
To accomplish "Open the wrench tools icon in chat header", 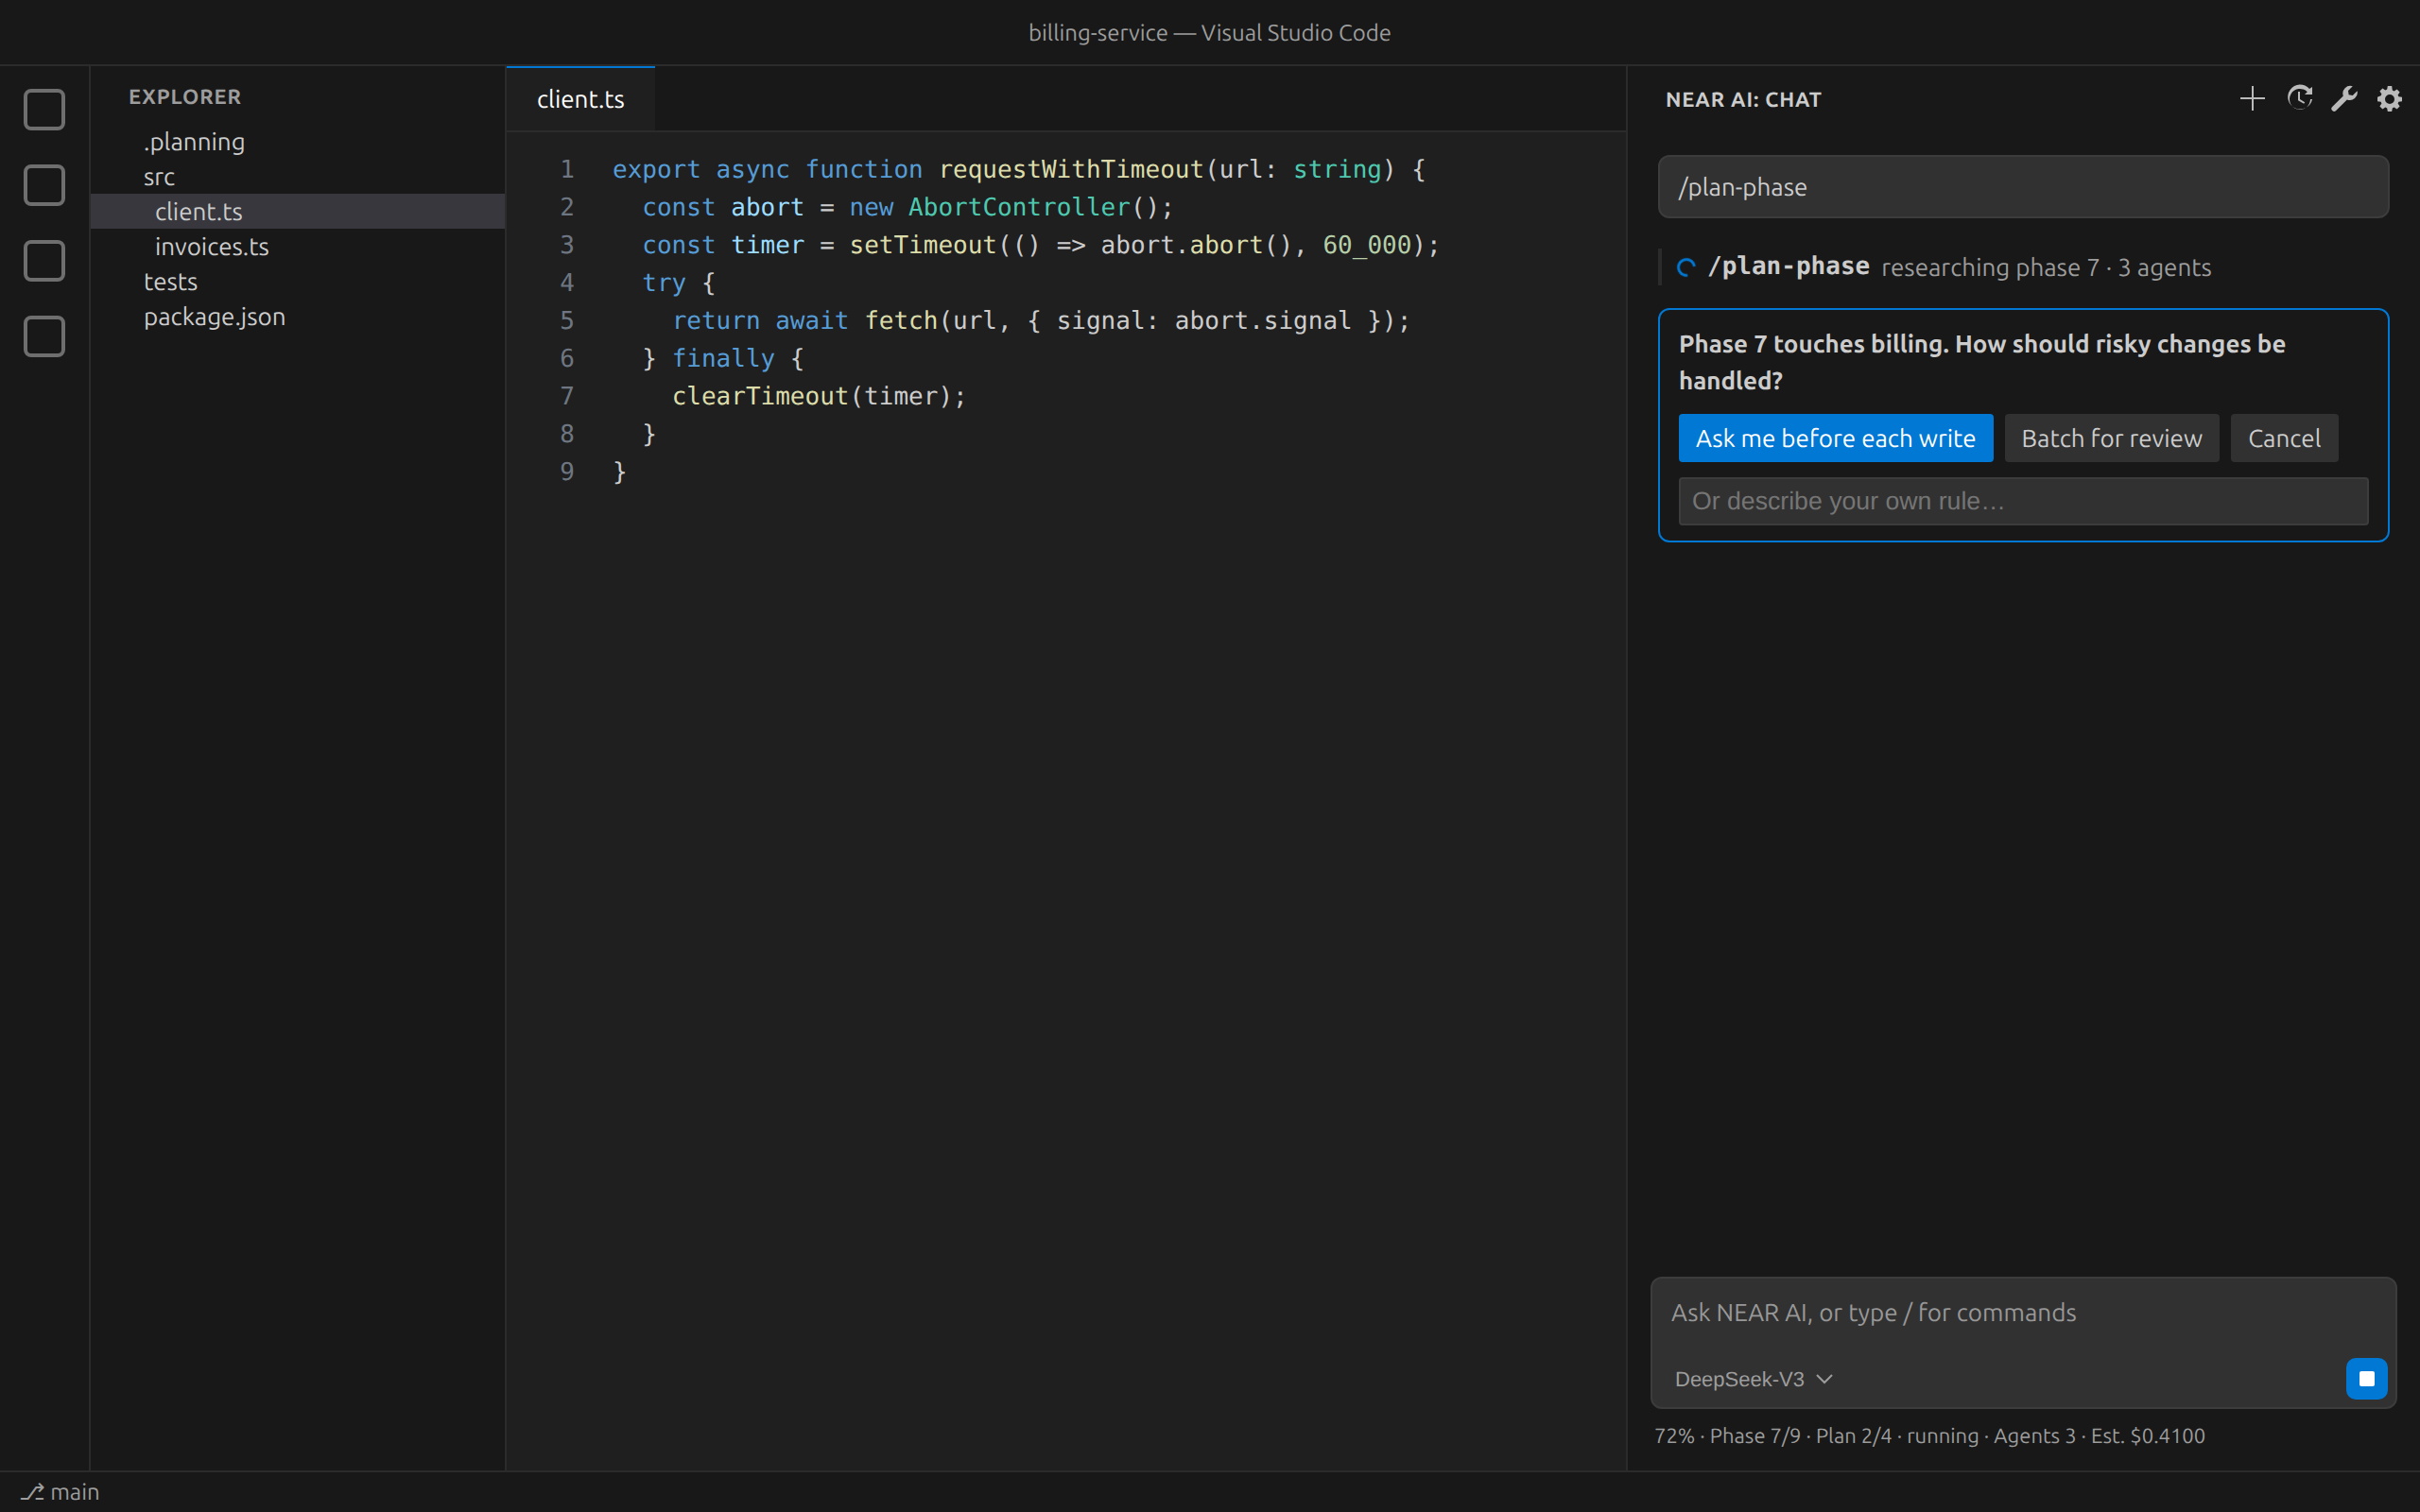I will 2344,98.
